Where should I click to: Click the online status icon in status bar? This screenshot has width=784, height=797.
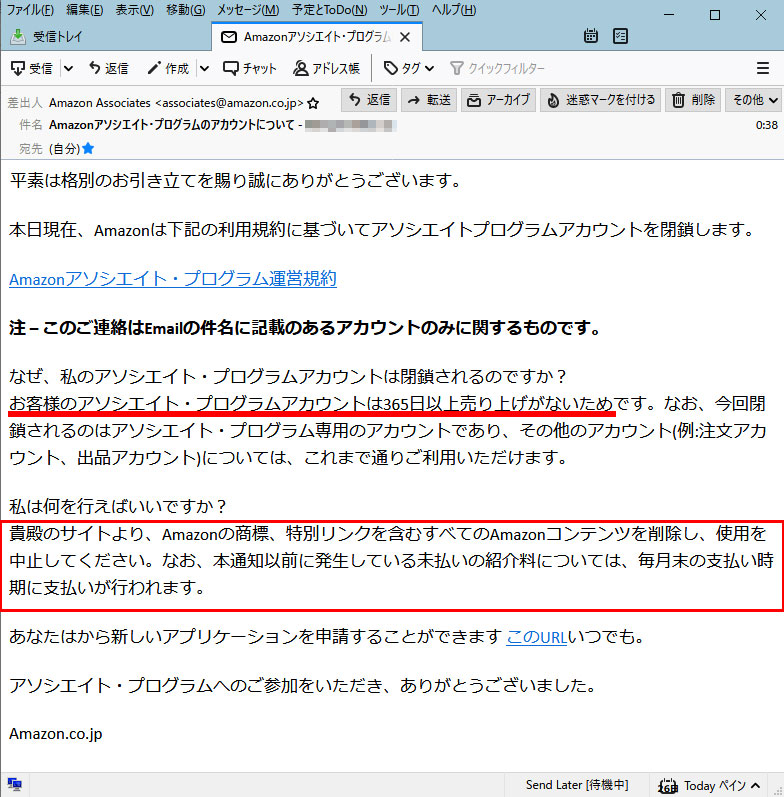[x=15, y=785]
